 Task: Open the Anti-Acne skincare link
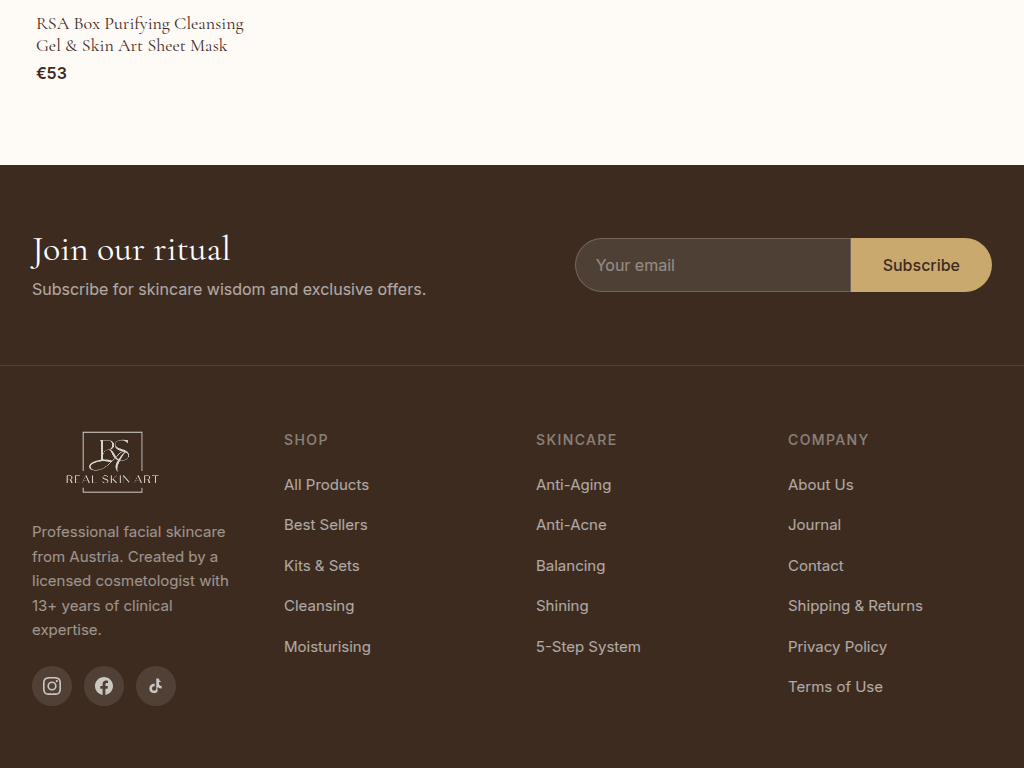pos(571,525)
